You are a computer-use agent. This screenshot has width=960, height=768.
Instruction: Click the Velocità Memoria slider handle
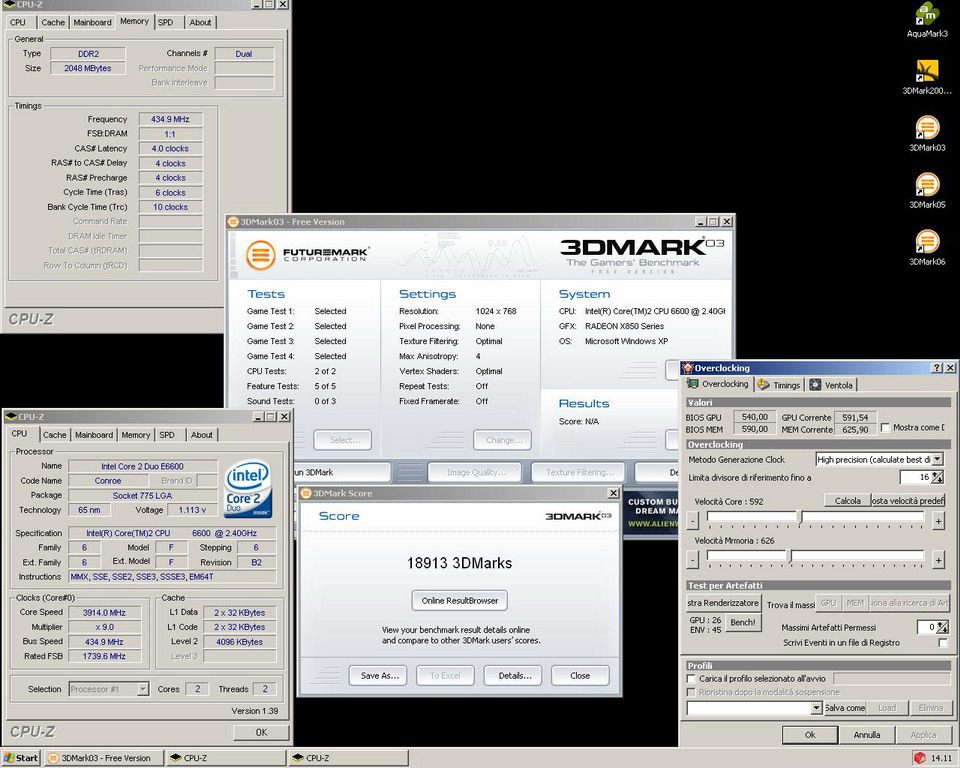(789, 556)
